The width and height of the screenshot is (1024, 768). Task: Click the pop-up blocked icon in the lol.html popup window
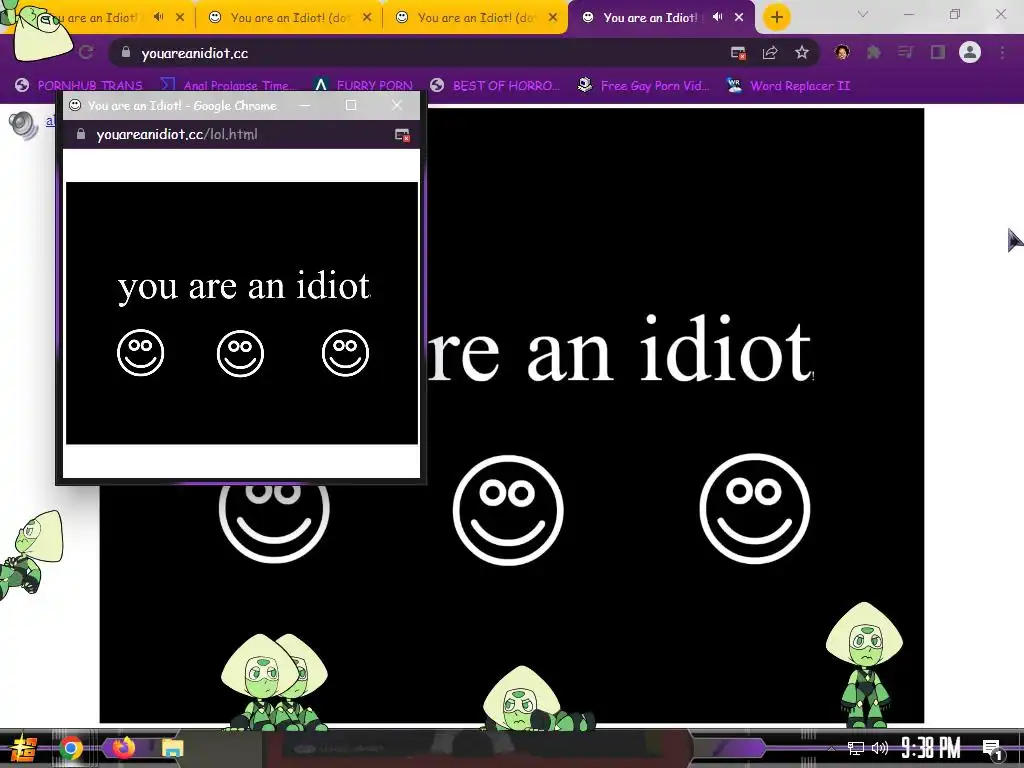pyautogui.click(x=402, y=135)
